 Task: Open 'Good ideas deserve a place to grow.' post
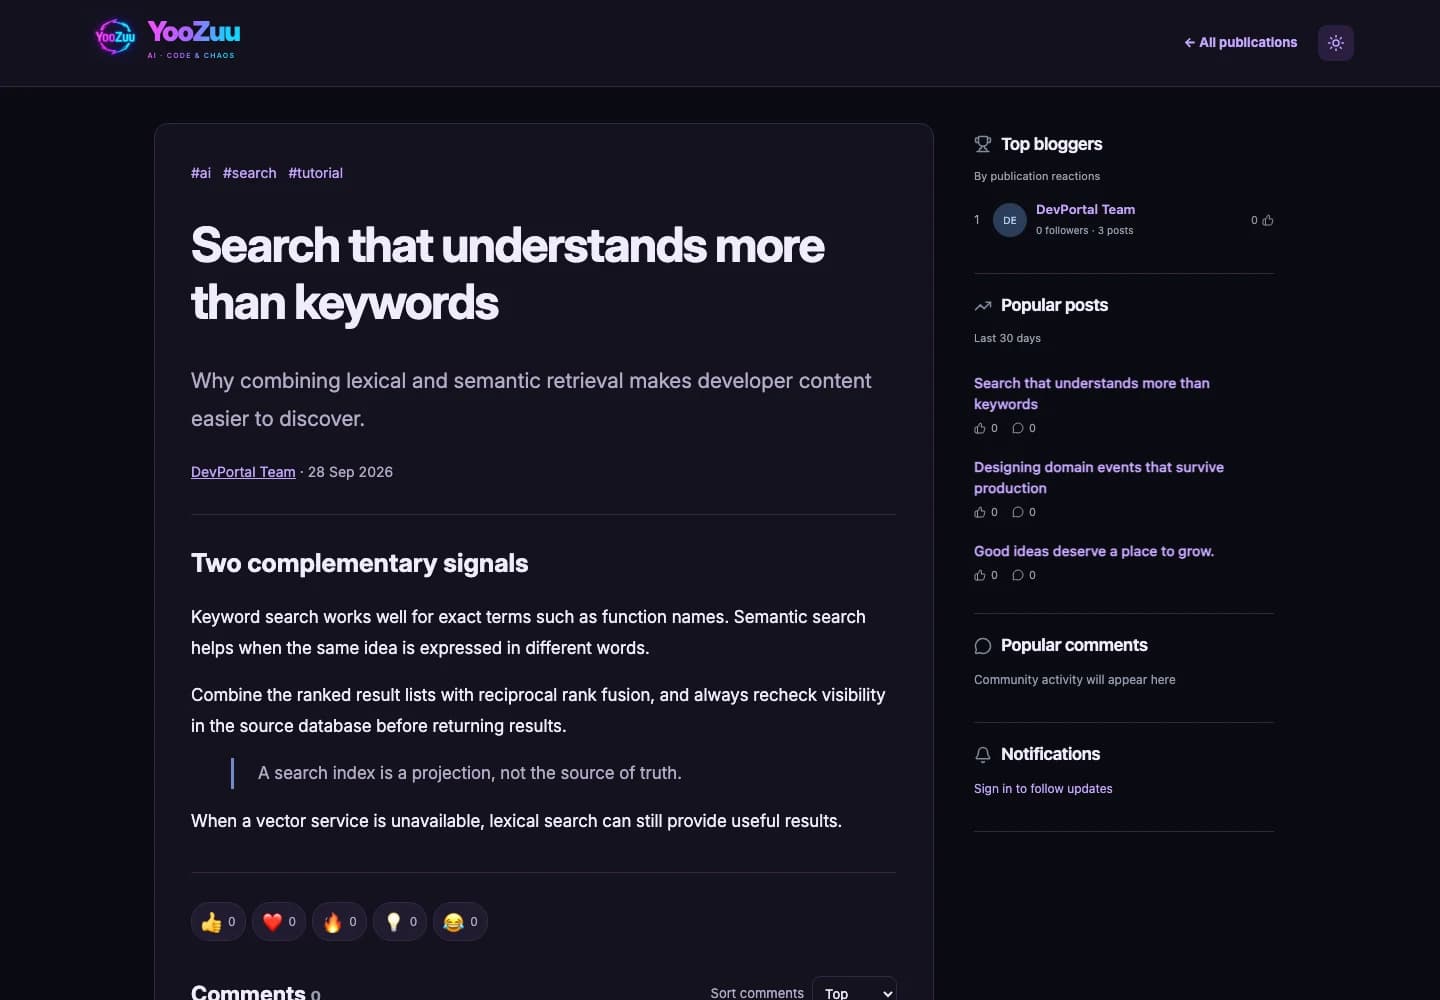(x=1094, y=551)
